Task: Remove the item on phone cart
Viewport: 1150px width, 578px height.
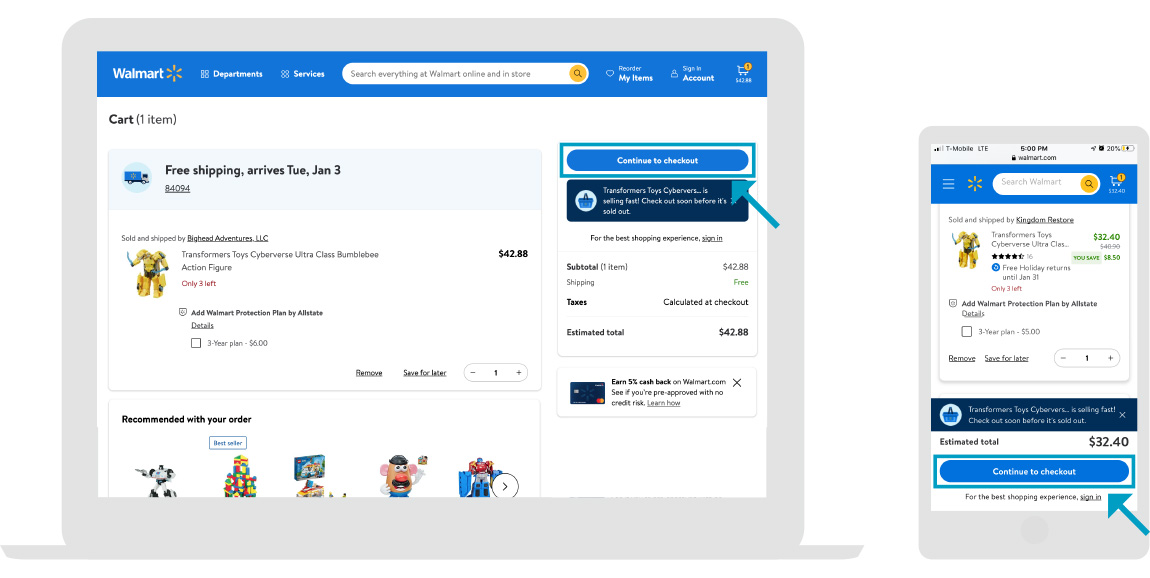Action: point(962,358)
